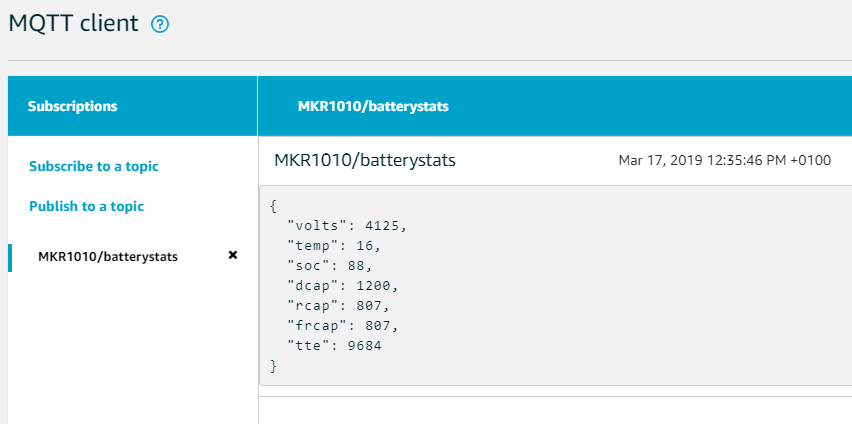Remove the MKR1010/batterystats subscription with X
This screenshot has height=424, width=852.
pos(233,255)
